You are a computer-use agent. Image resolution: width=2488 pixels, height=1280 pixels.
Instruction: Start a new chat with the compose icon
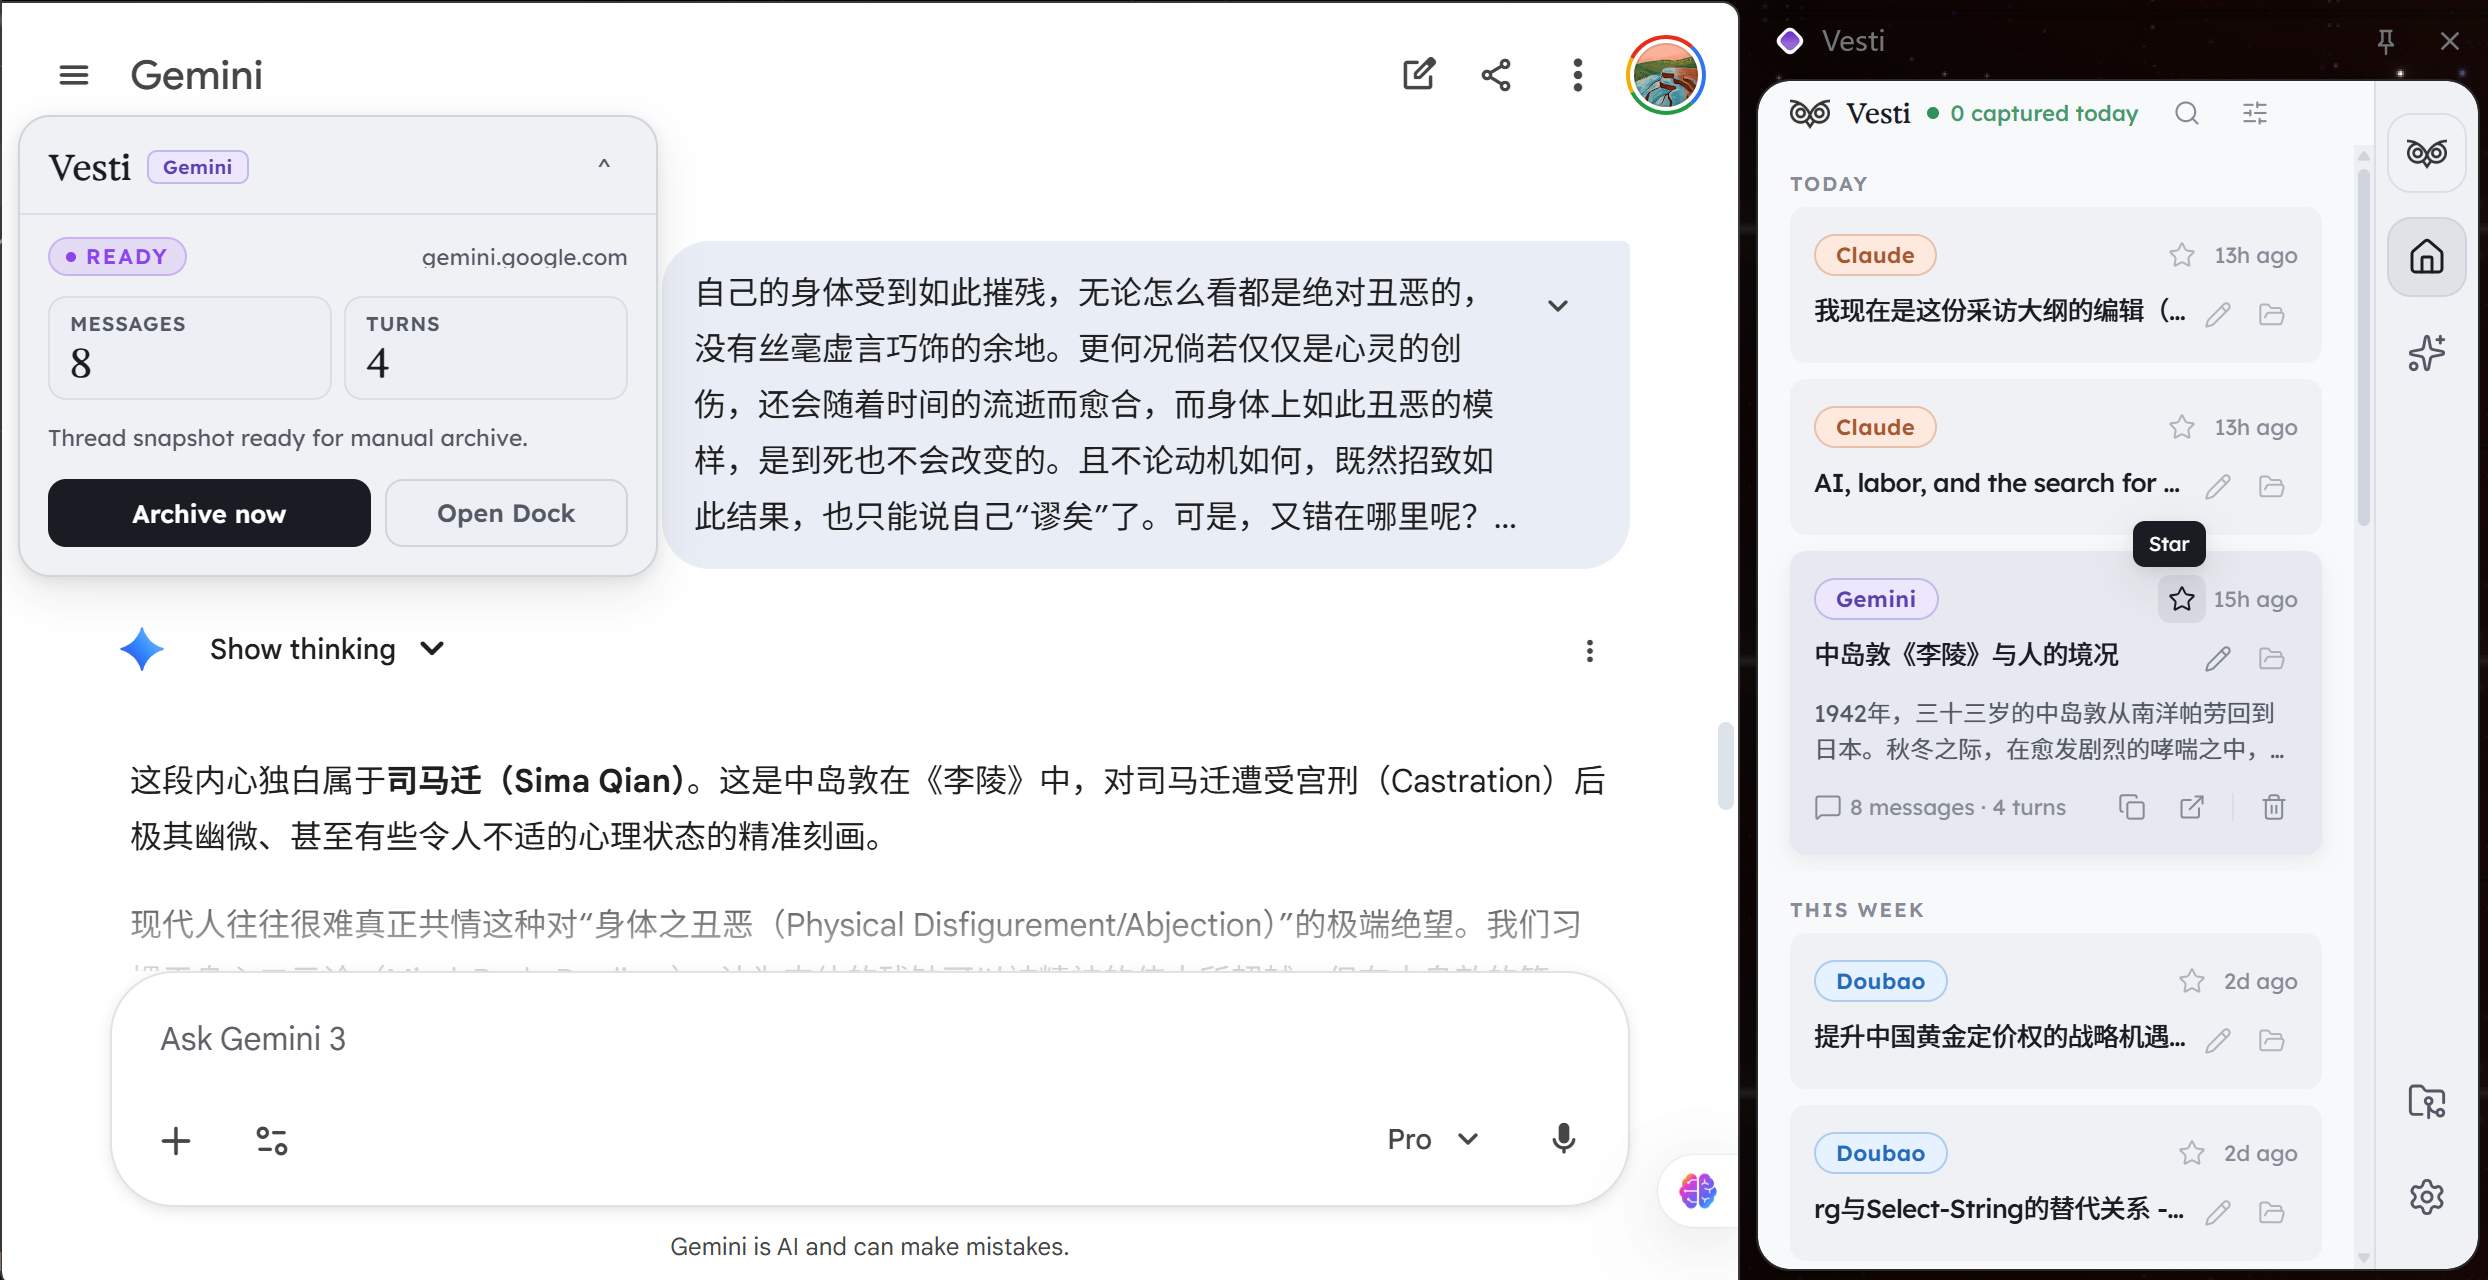click(1418, 75)
